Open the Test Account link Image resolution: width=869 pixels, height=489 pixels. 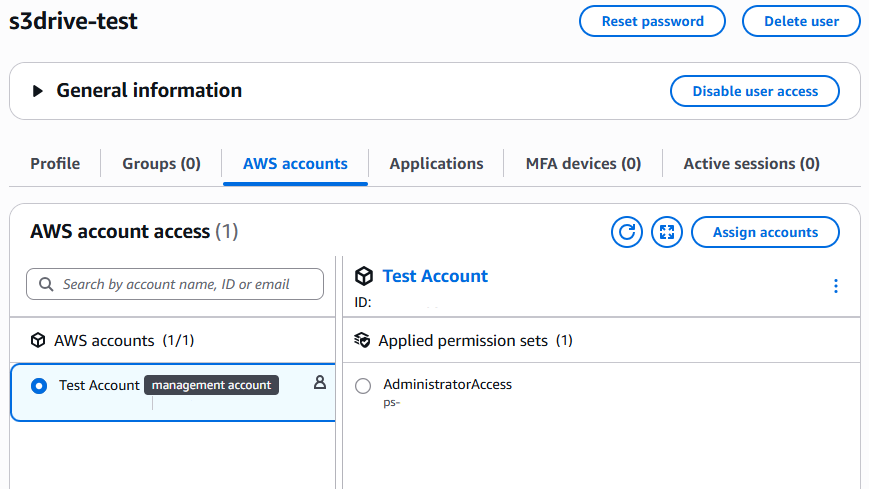(435, 276)
